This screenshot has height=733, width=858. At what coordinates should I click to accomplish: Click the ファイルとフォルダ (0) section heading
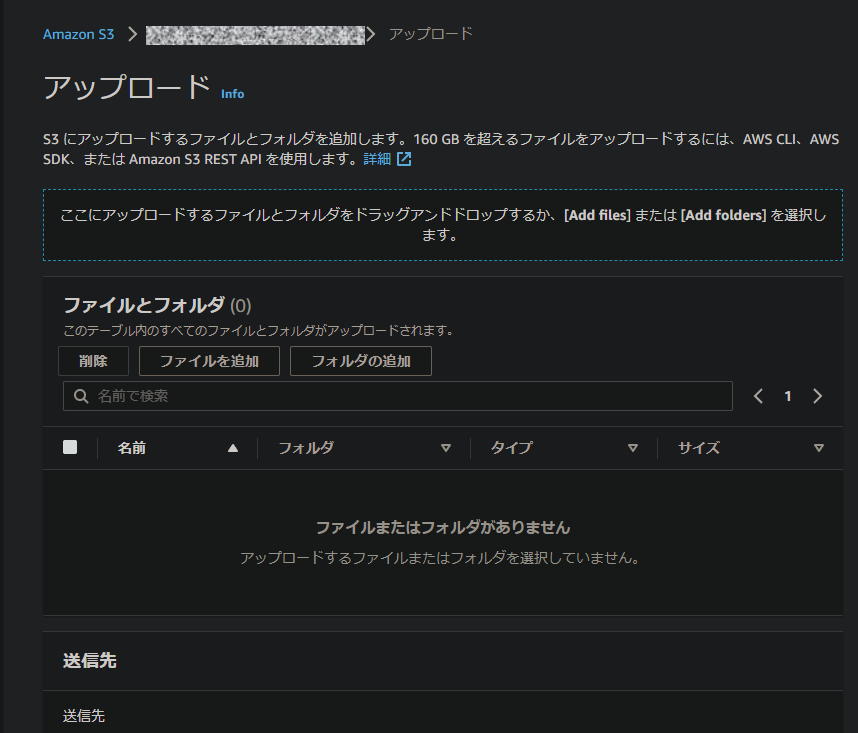coord(157,305)
